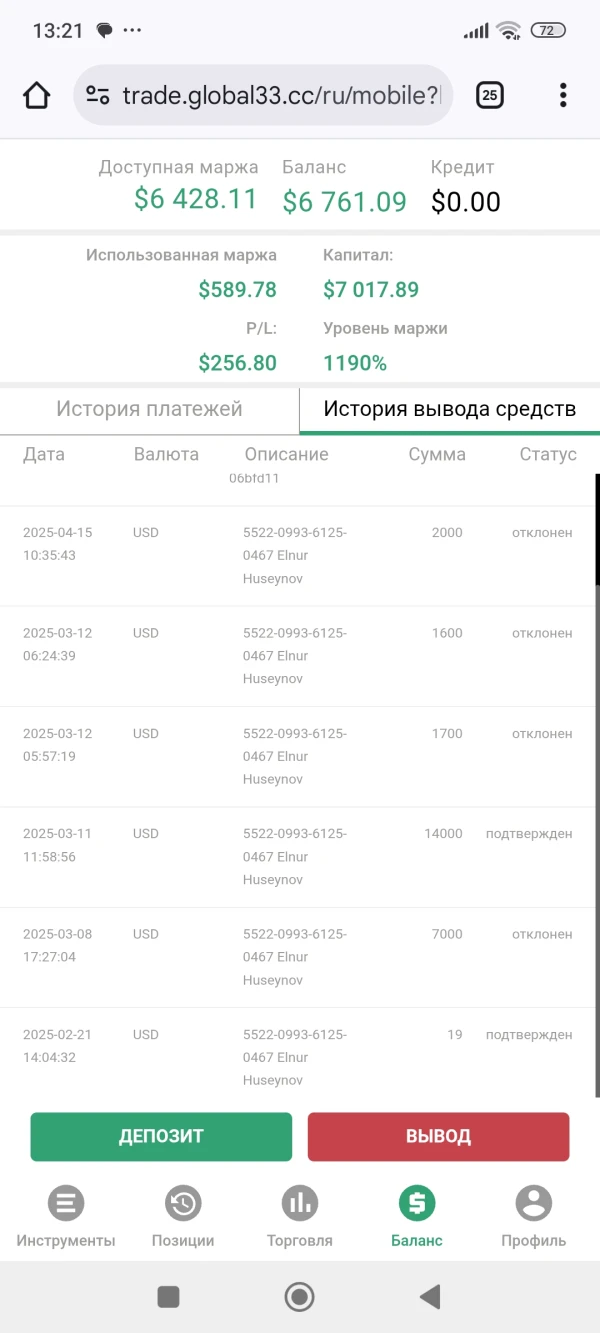The width and height of the screenshot is (600, 1333).
Task: Open the browser three-dot menu
Action: tap(563, 95)
